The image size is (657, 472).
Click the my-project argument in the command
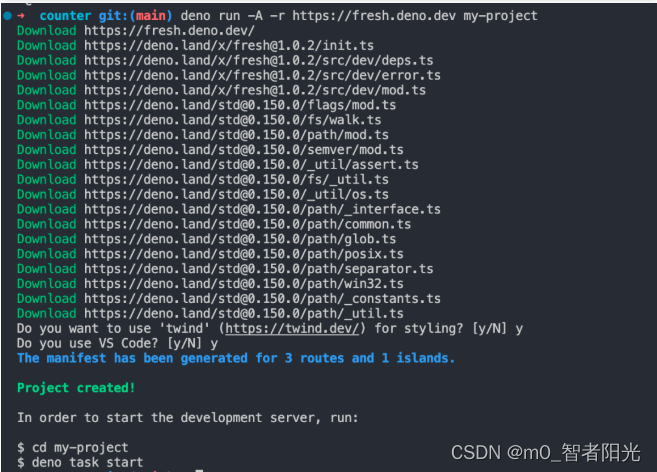(x=500, y=16)
